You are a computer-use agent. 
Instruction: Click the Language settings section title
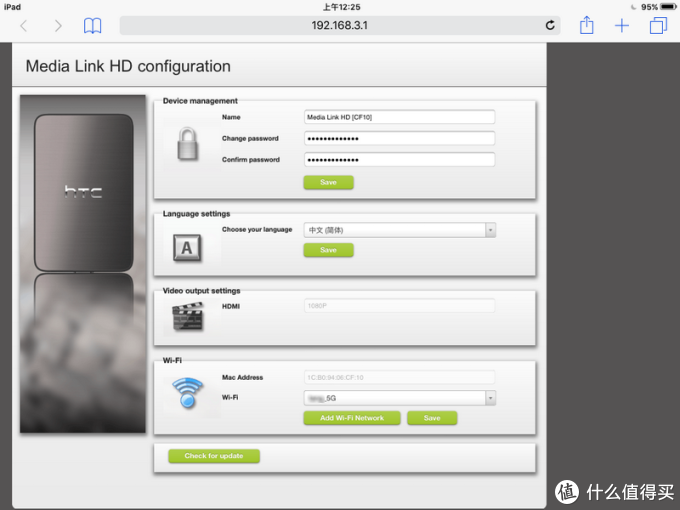pos(196,214)
